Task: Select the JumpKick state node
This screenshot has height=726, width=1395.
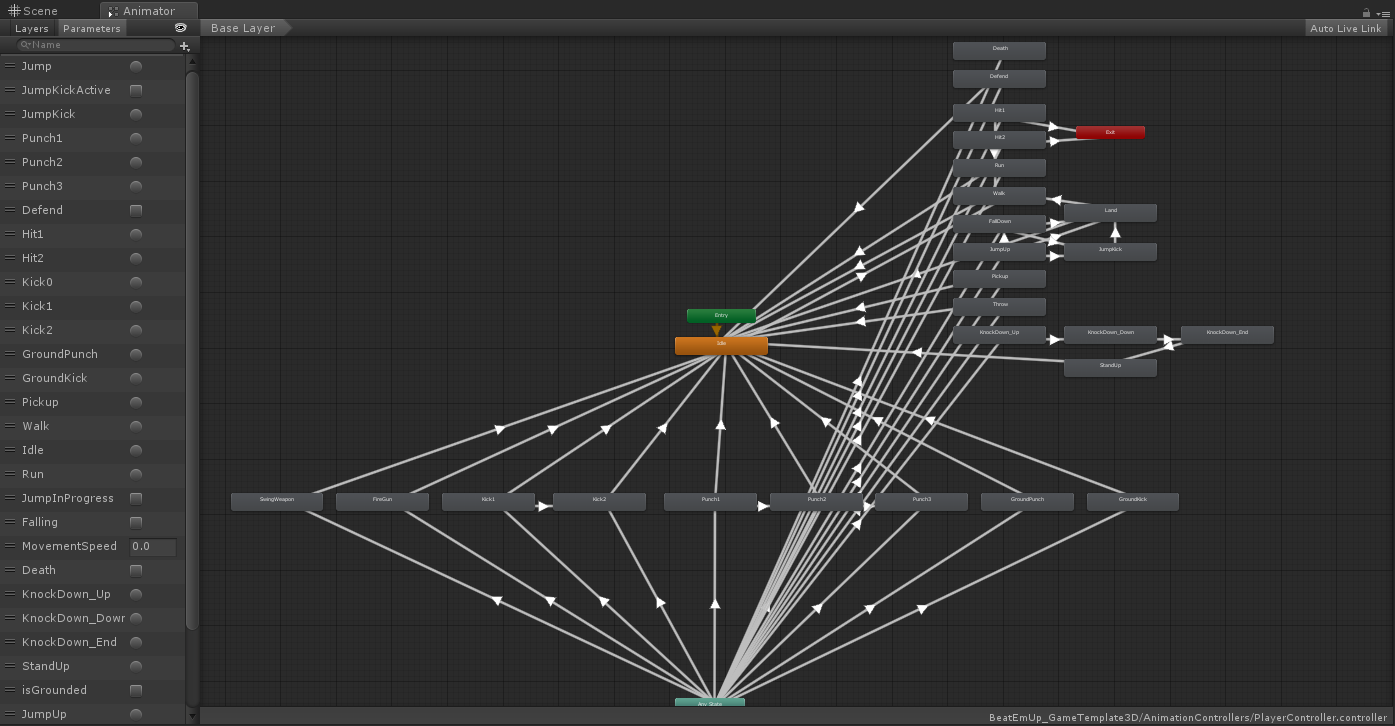Action: (1110, 251)
